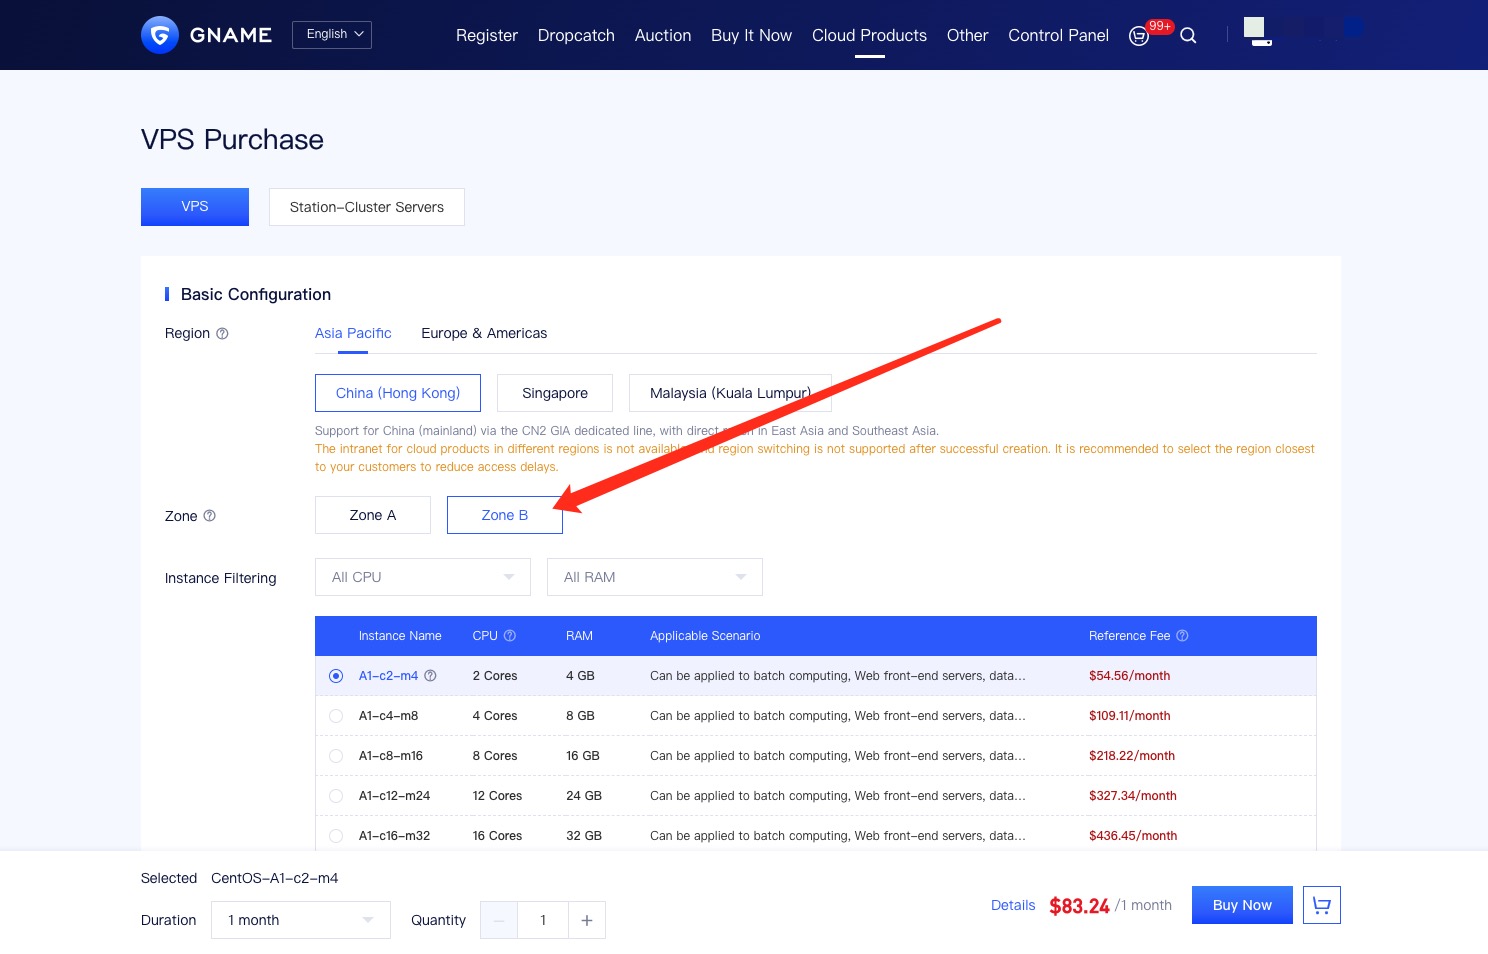Click the Reference Fee help icon
Screen dimensions: 1488x954
pos(1182,636)
